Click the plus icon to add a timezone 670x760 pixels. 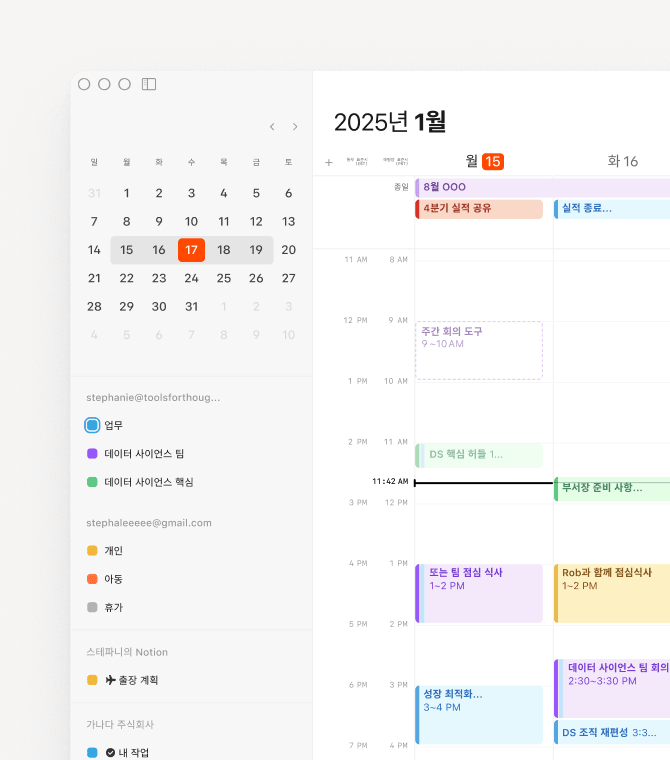(329, 162)
